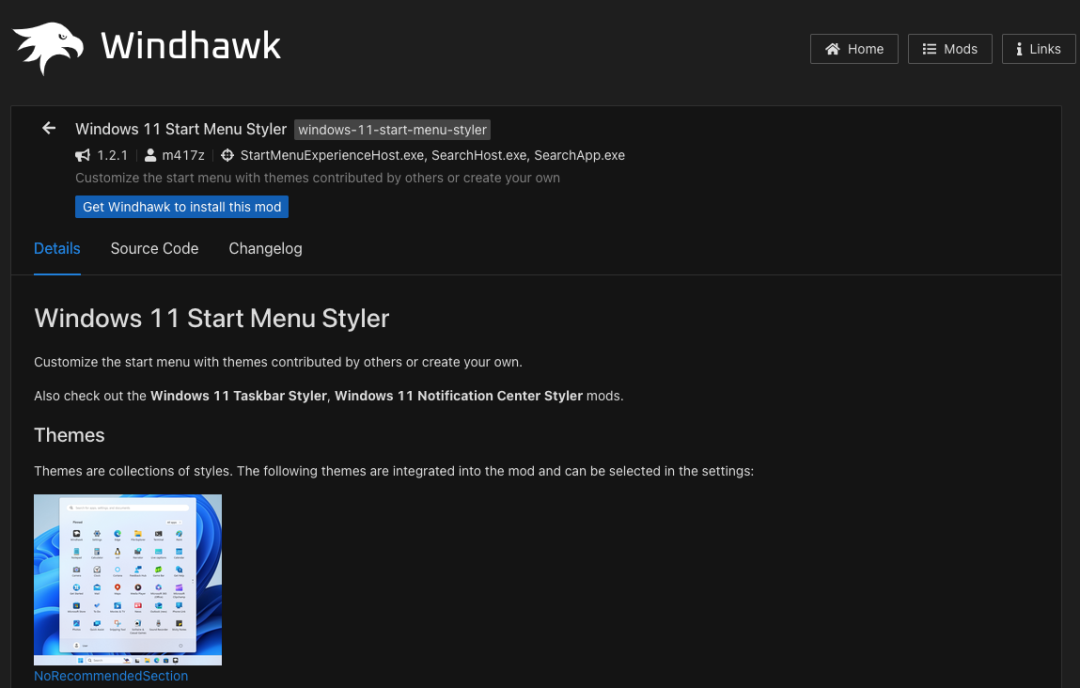Click the back arrow to return to mods list
The width and height of the screenshot is (1080, 688).
point(48,128)
